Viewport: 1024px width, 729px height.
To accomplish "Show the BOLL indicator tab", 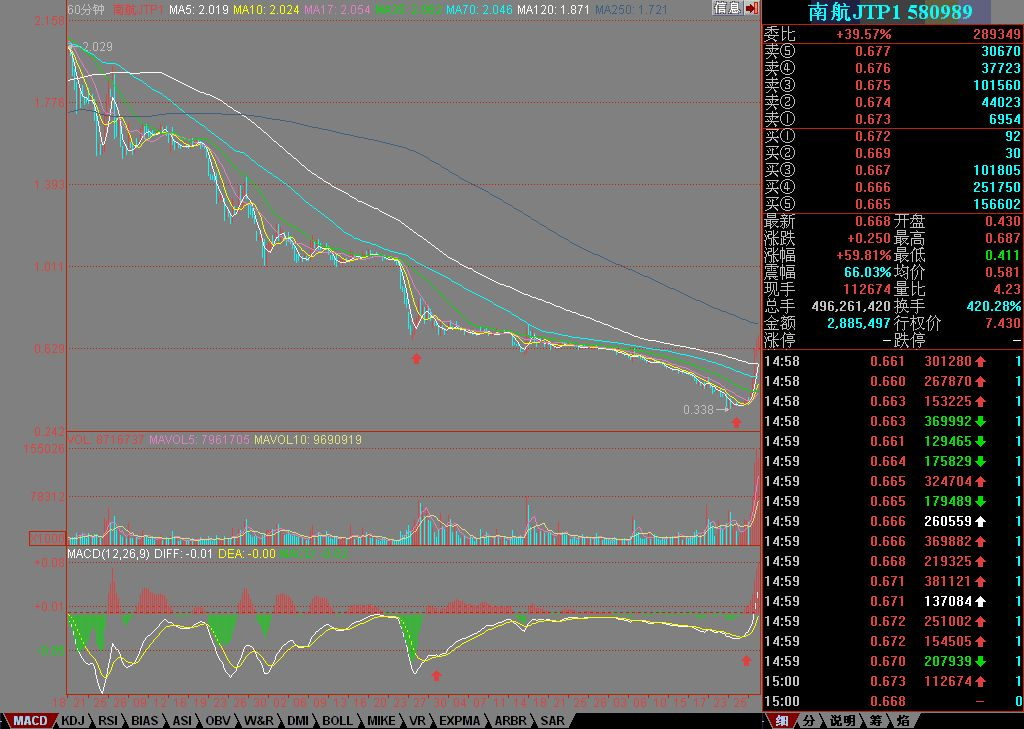I will point(337,720).
